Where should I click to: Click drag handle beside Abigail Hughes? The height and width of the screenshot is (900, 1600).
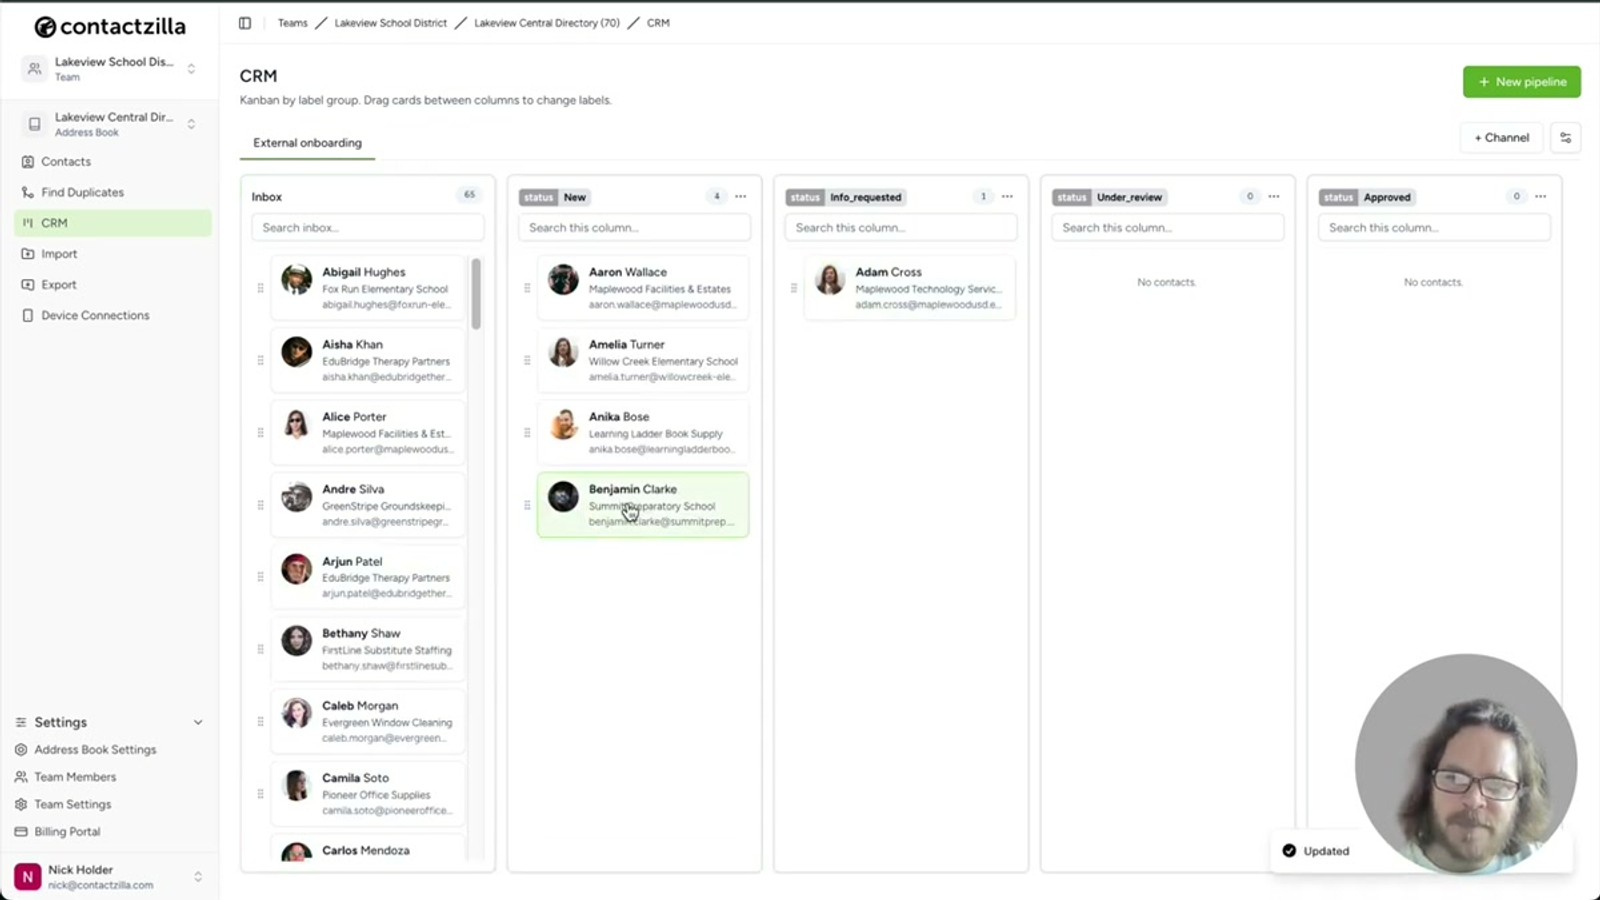(x=260, y=288)
